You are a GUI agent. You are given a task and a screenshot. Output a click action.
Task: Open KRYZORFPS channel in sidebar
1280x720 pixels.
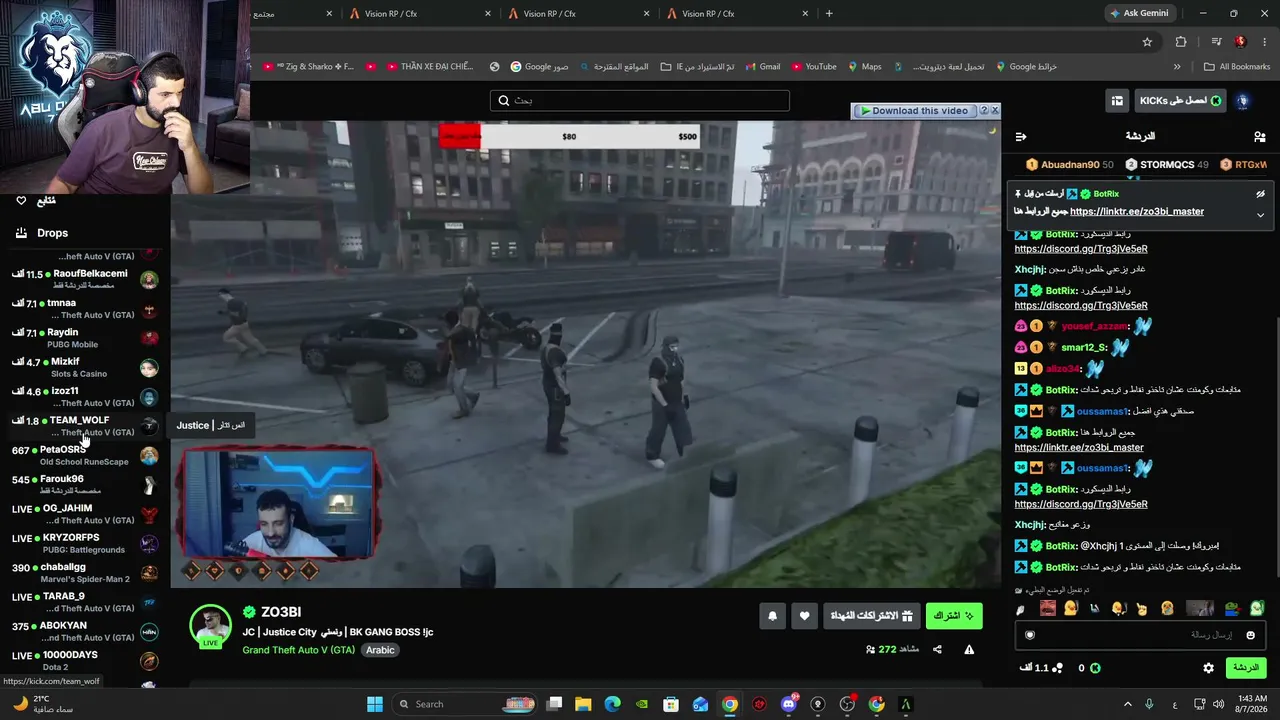tap(85, 543)
